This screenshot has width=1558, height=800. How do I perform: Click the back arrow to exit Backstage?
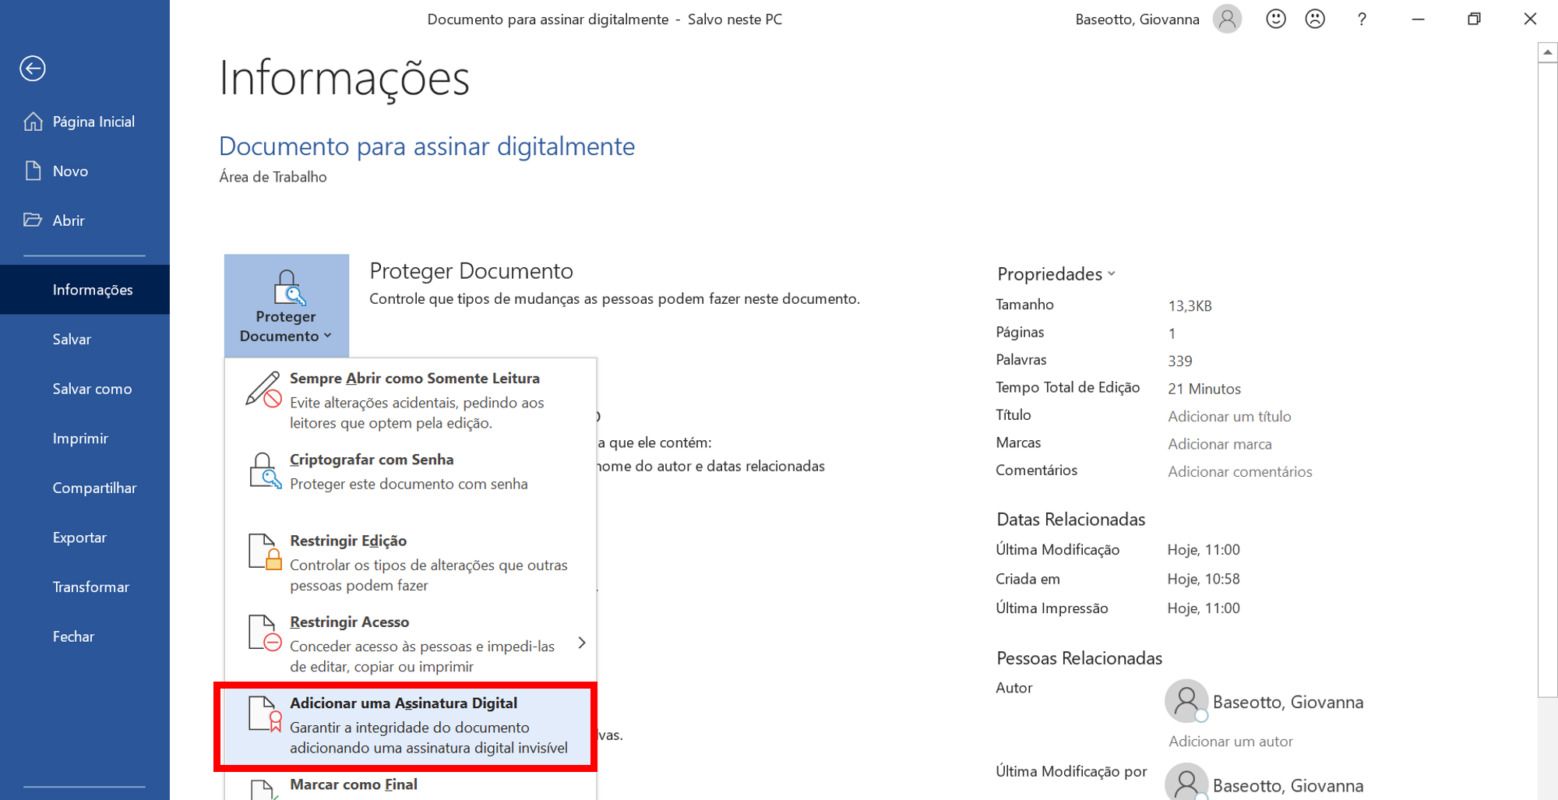pyautogui.click(x=32, y=68)
